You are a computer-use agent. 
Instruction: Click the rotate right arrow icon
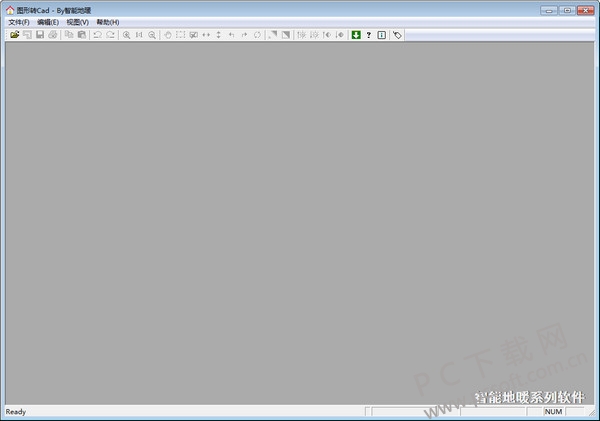pos(244,35)
